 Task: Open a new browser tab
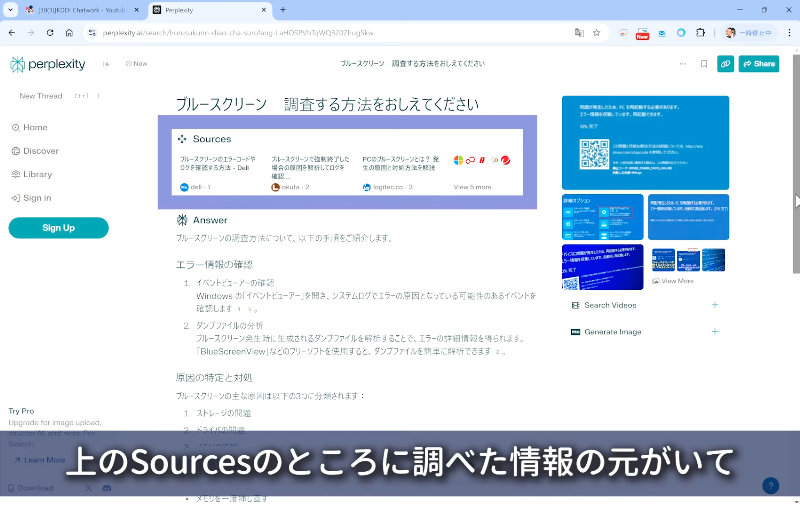[x=283, y=10]
